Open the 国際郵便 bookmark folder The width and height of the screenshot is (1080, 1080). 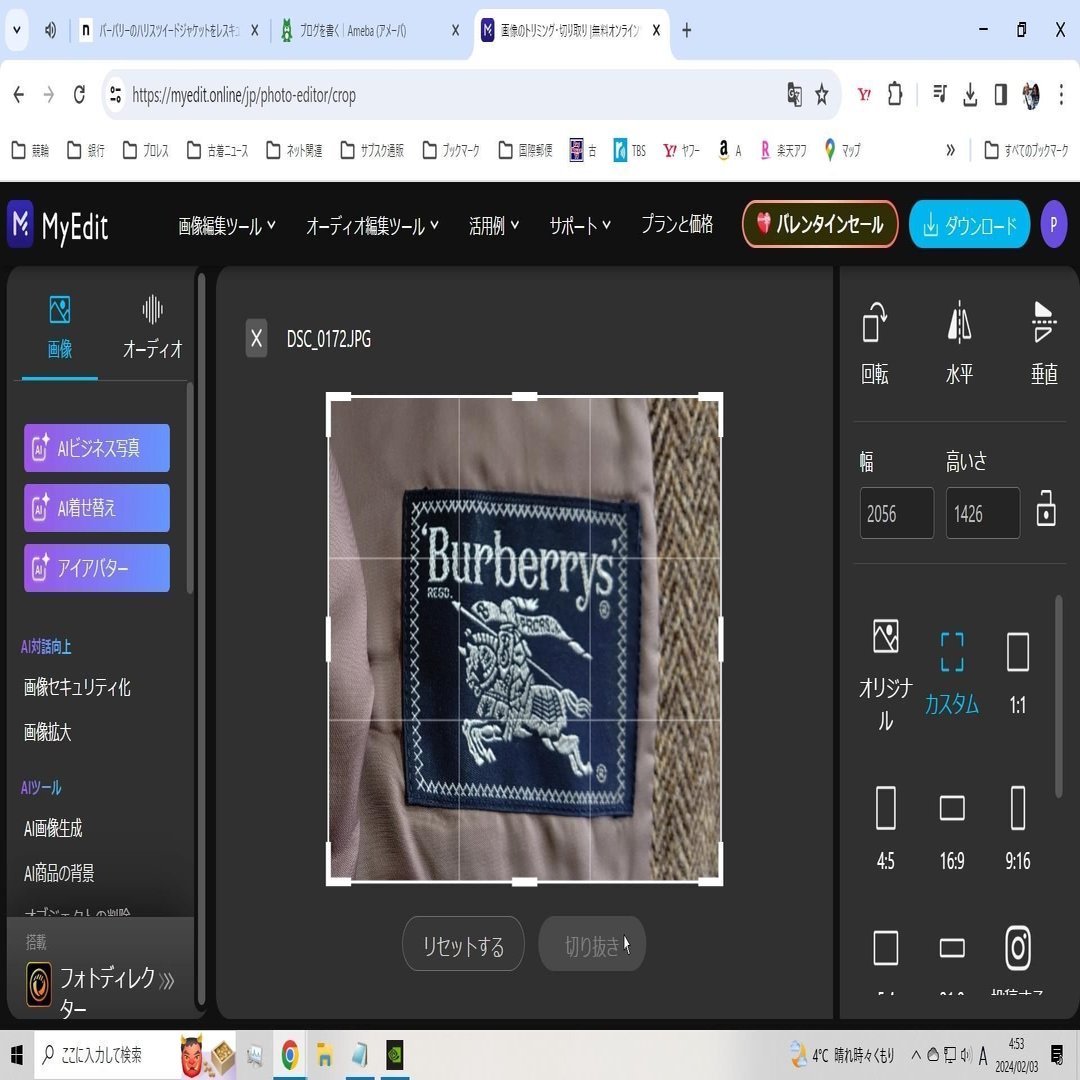pyautogui.click(x=526, y=150)
